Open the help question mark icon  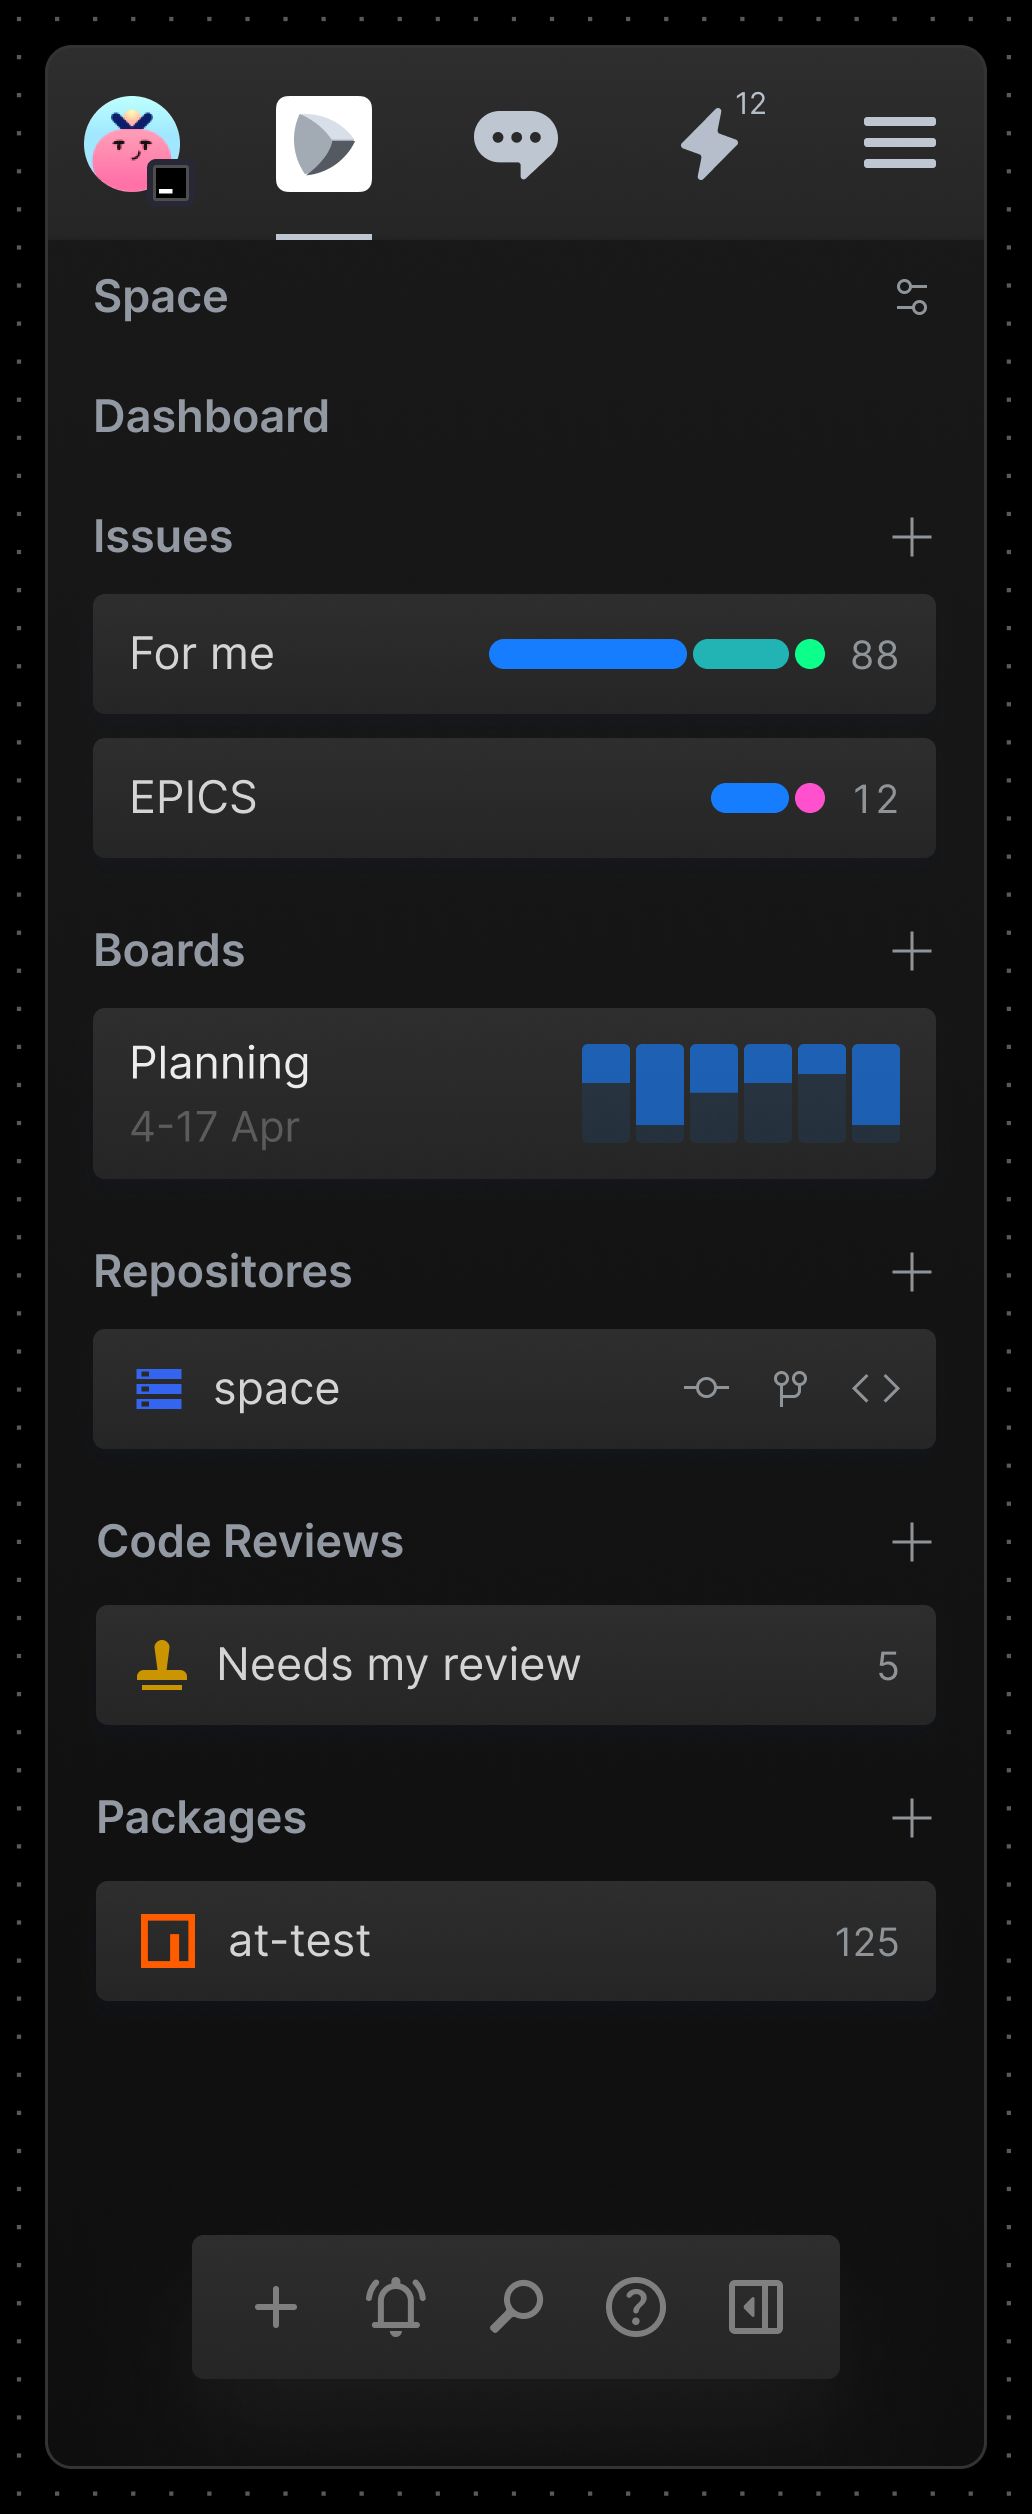tap(636, 2307)
